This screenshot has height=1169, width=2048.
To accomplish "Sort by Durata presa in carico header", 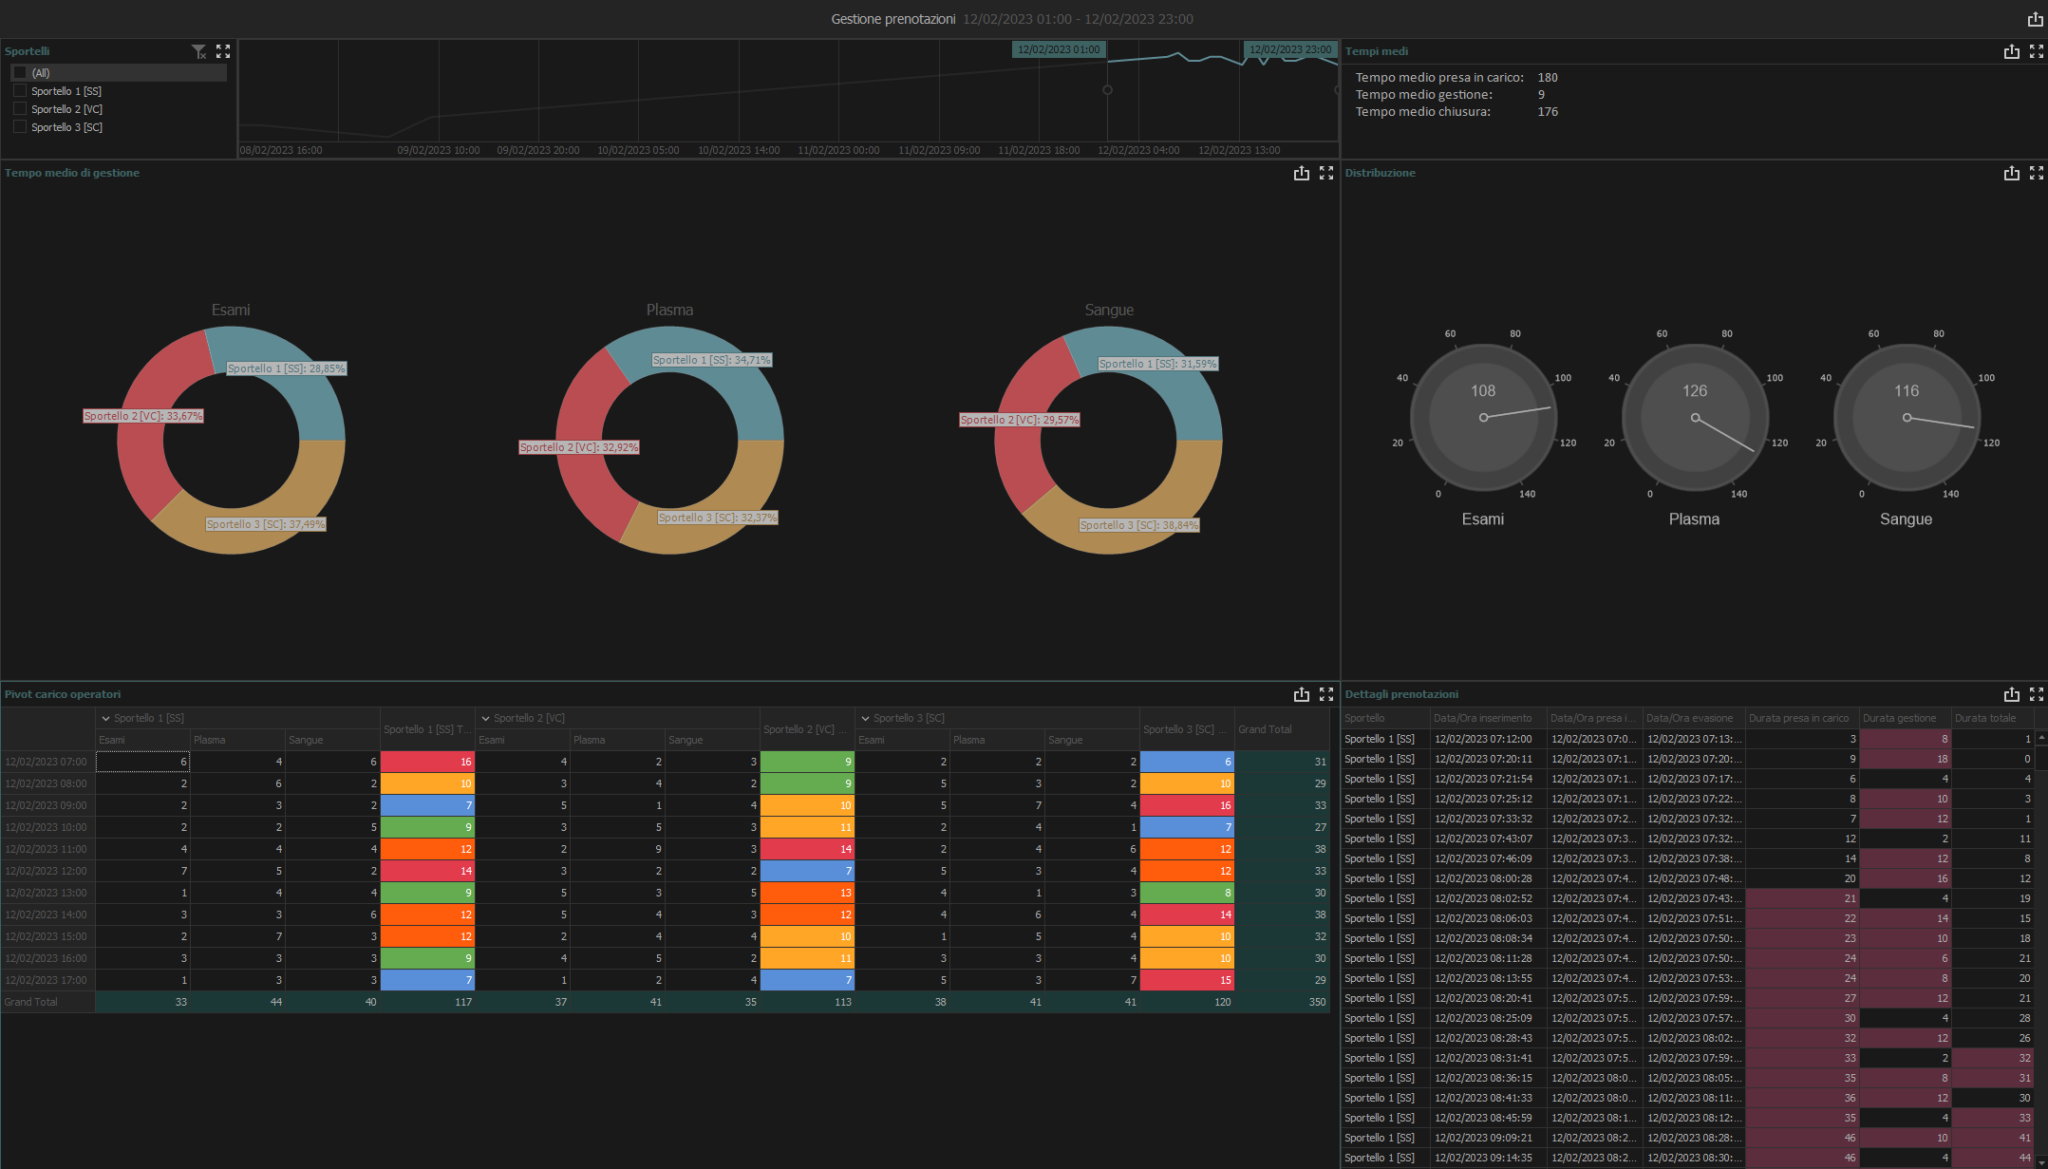I will tap(1801, 718).
